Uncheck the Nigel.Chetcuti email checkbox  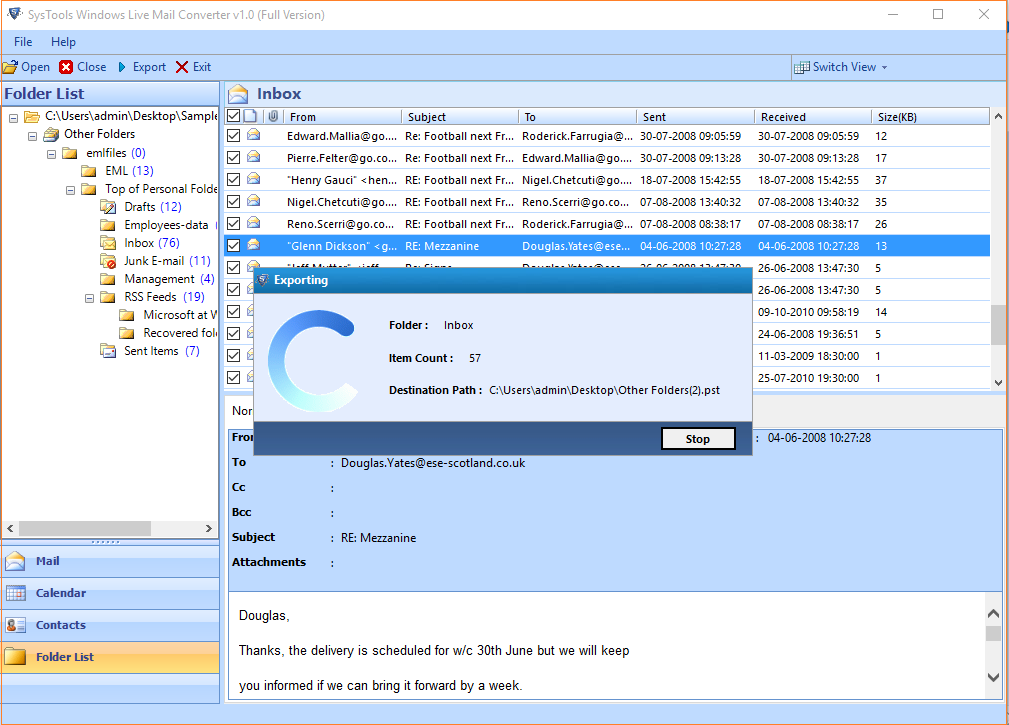[234, 201]
